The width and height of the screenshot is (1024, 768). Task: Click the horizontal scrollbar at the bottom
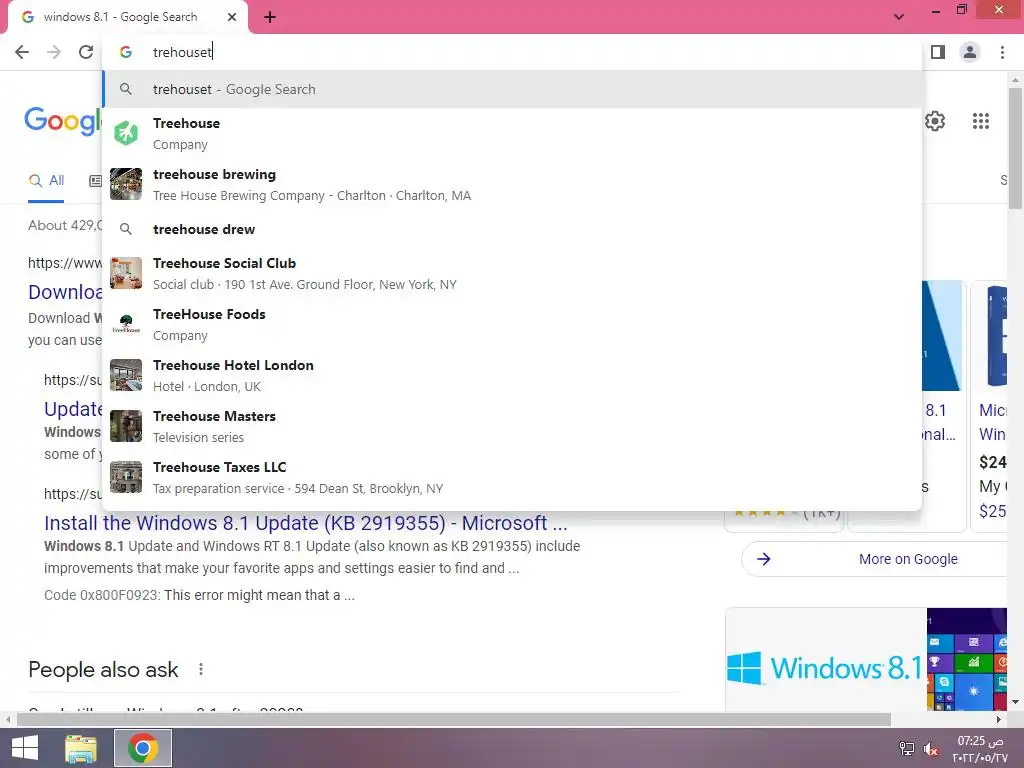pos(453,720)
